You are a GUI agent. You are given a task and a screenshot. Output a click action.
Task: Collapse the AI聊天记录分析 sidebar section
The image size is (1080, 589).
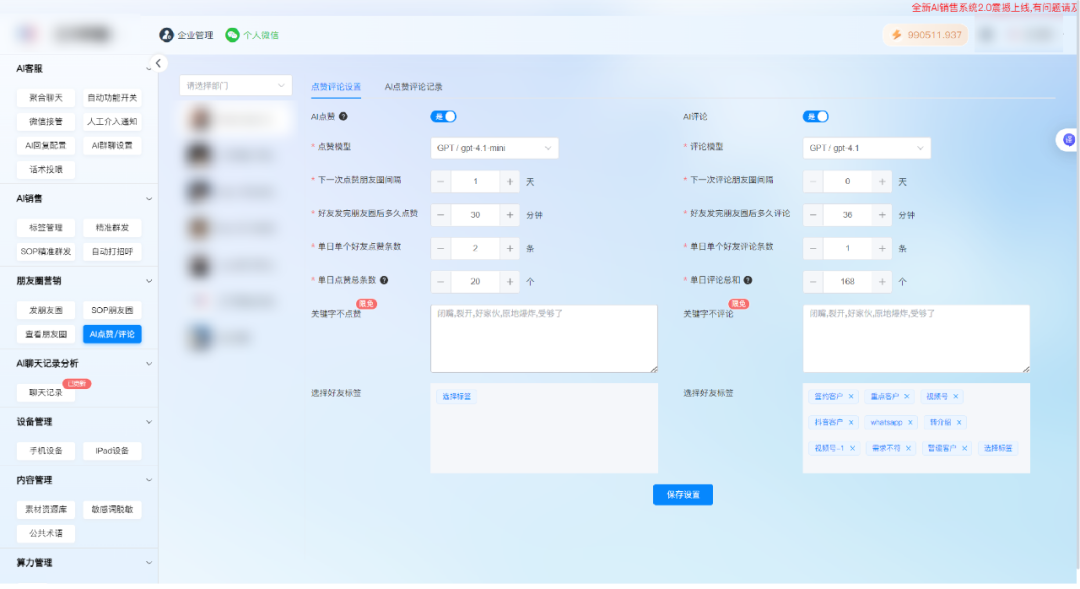149,364
